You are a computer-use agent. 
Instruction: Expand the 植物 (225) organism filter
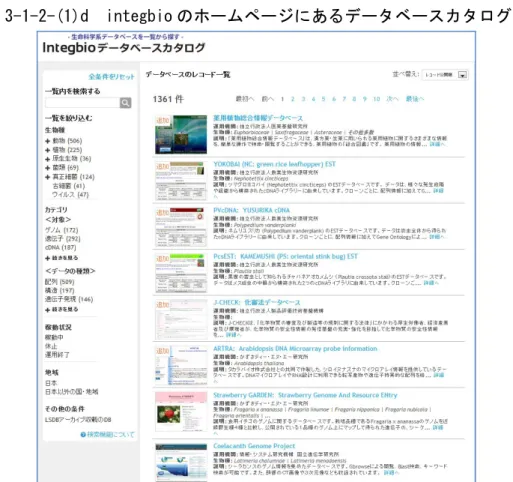[47, 150]
